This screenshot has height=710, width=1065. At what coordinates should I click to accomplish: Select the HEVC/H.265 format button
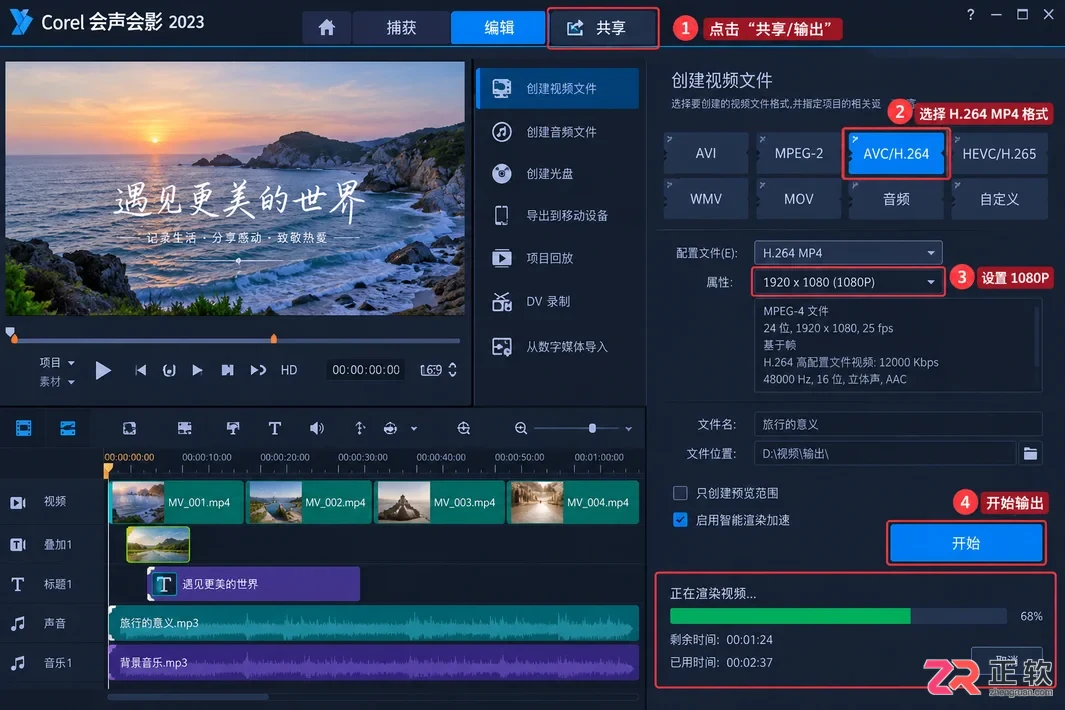click(999, 154)
